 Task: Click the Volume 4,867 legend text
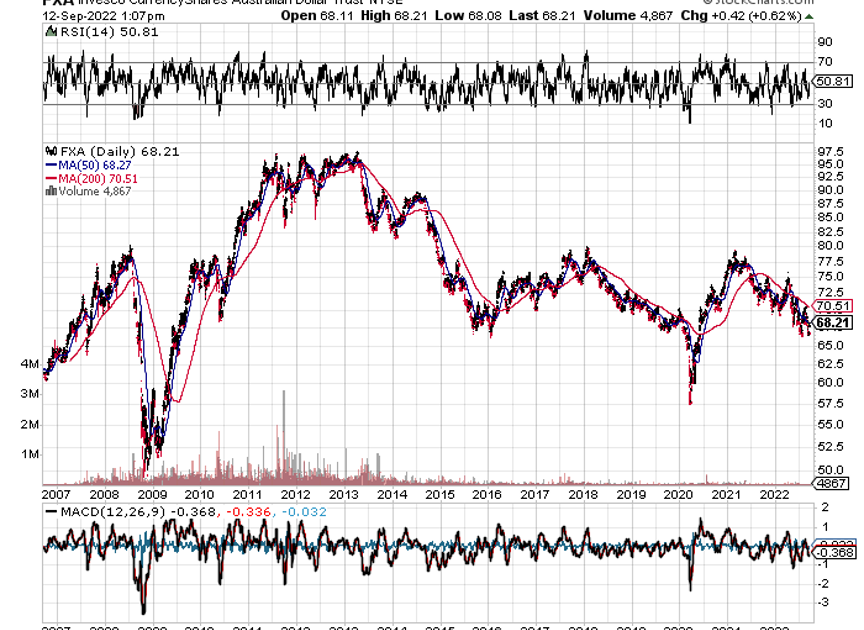pyautogui.click(x=92, y=191)
